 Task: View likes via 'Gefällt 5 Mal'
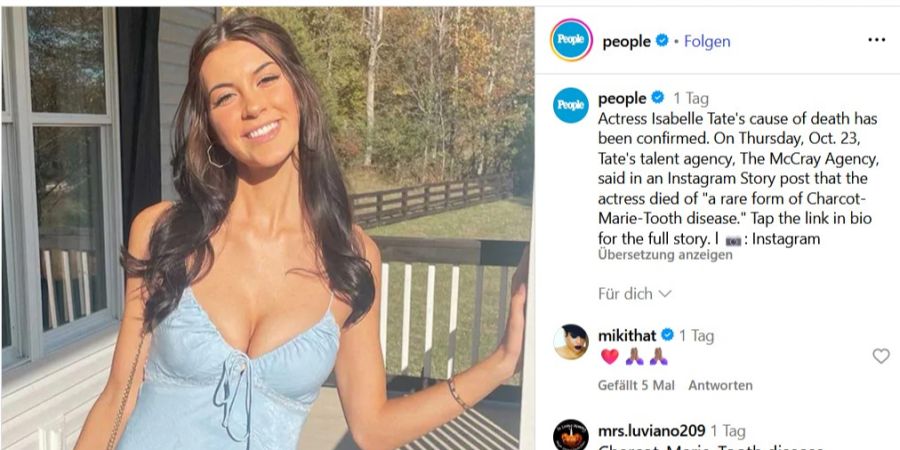636,386
